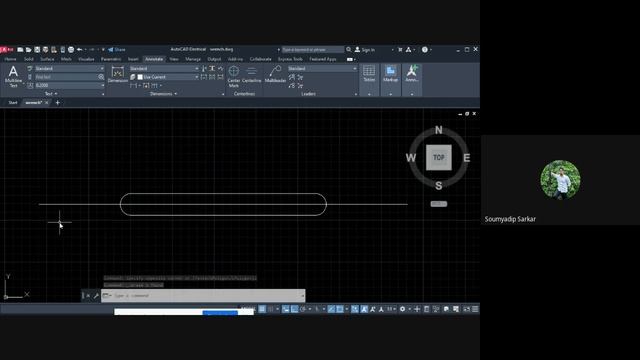This screenshot has height=360, width=640.
Task: Toggle 2D object snap in status bar
Action: coord(340,309)
